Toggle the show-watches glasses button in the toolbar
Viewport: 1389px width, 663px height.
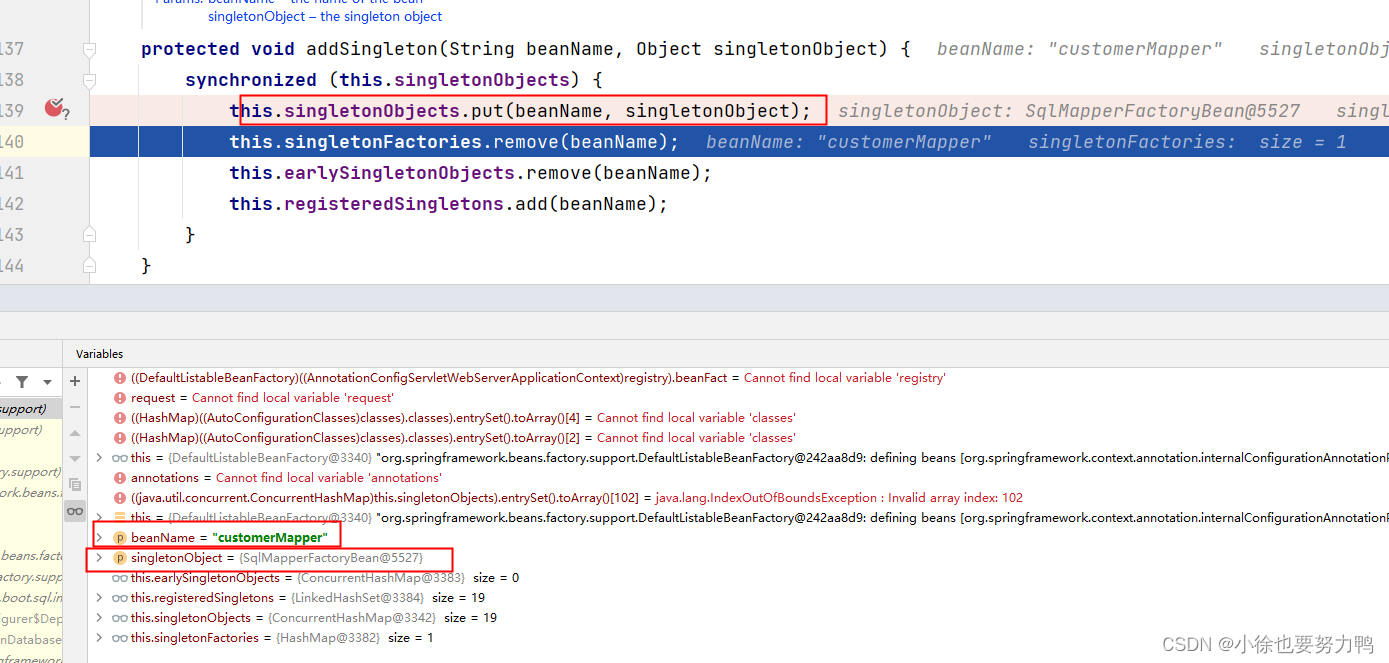click(x=75, y=511)
